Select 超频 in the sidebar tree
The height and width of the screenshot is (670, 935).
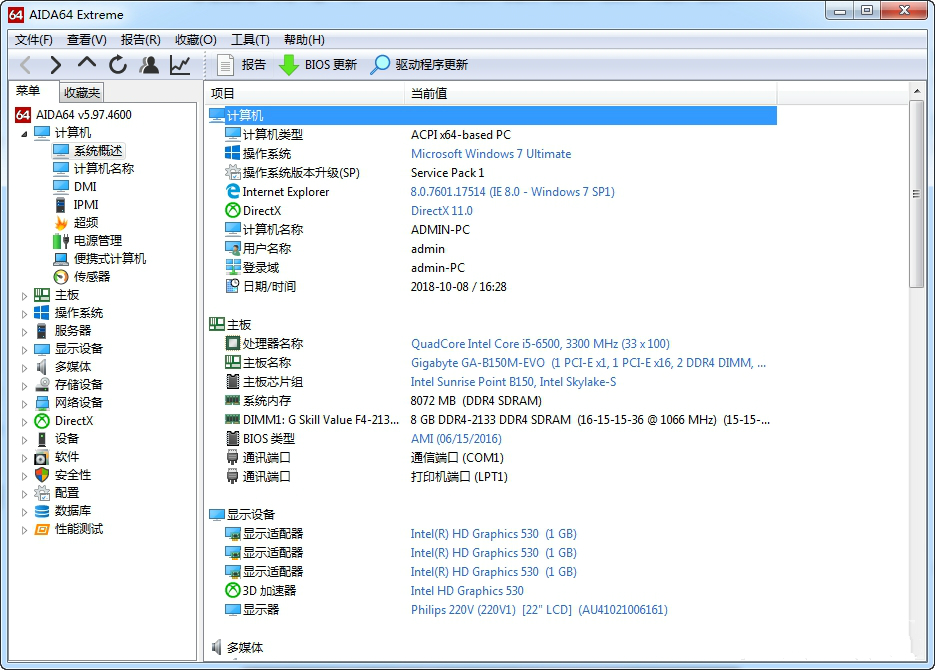tap(86, 223)
